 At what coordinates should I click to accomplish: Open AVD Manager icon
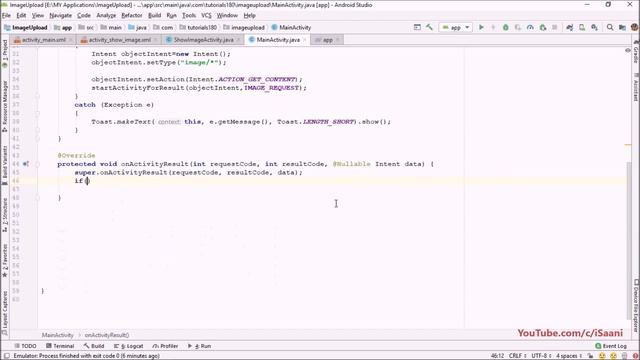(582, 27)
